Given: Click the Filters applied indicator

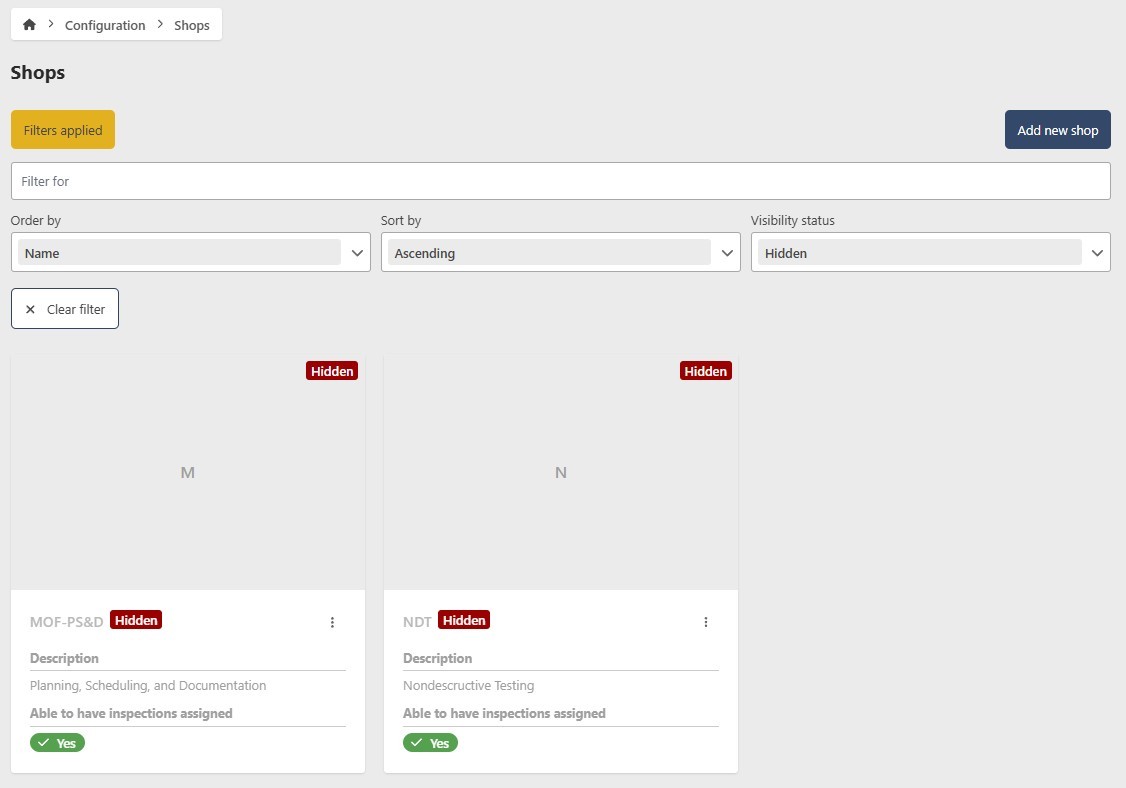Looking at the screenshot, I should point(62,129).
